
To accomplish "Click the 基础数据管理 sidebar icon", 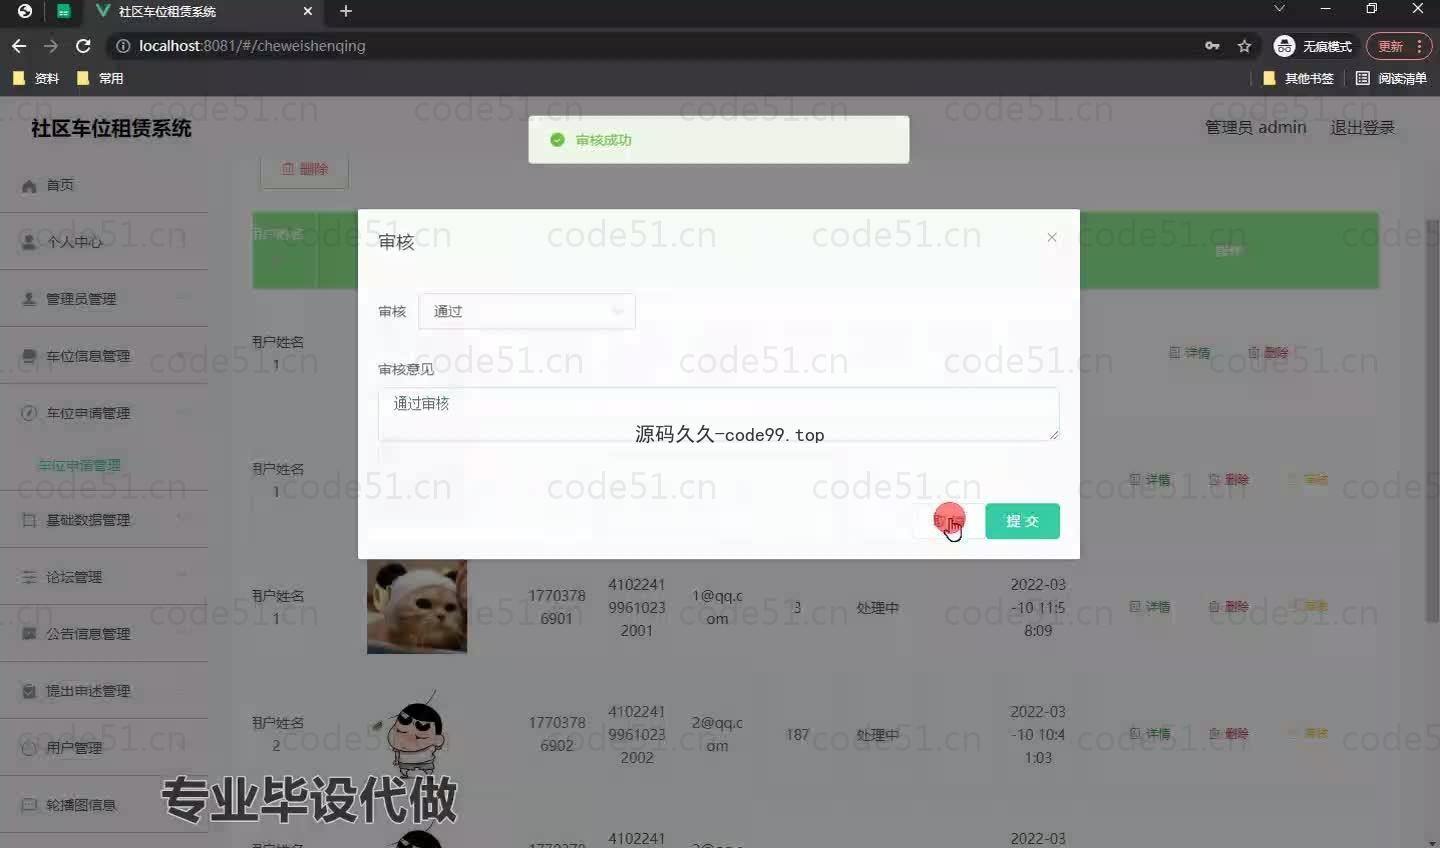I will [x=29, y=520].
